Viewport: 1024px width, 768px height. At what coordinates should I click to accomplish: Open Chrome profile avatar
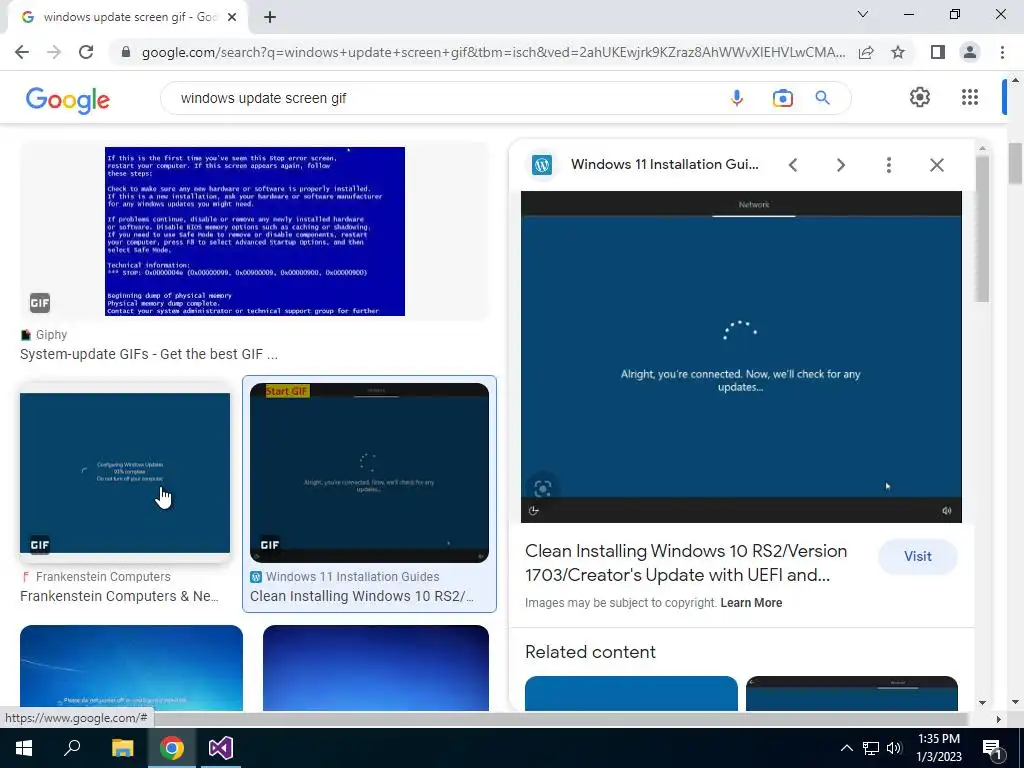[x=970, y=52]
